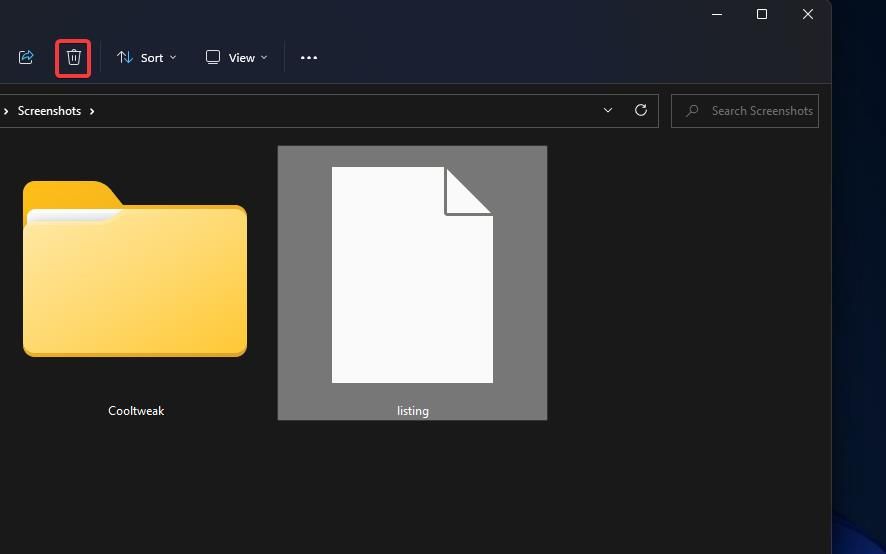Expand the chevron before the Screenshots breadcrumb
This screenshot has height=554, width=886.
(x=6, y=111)
